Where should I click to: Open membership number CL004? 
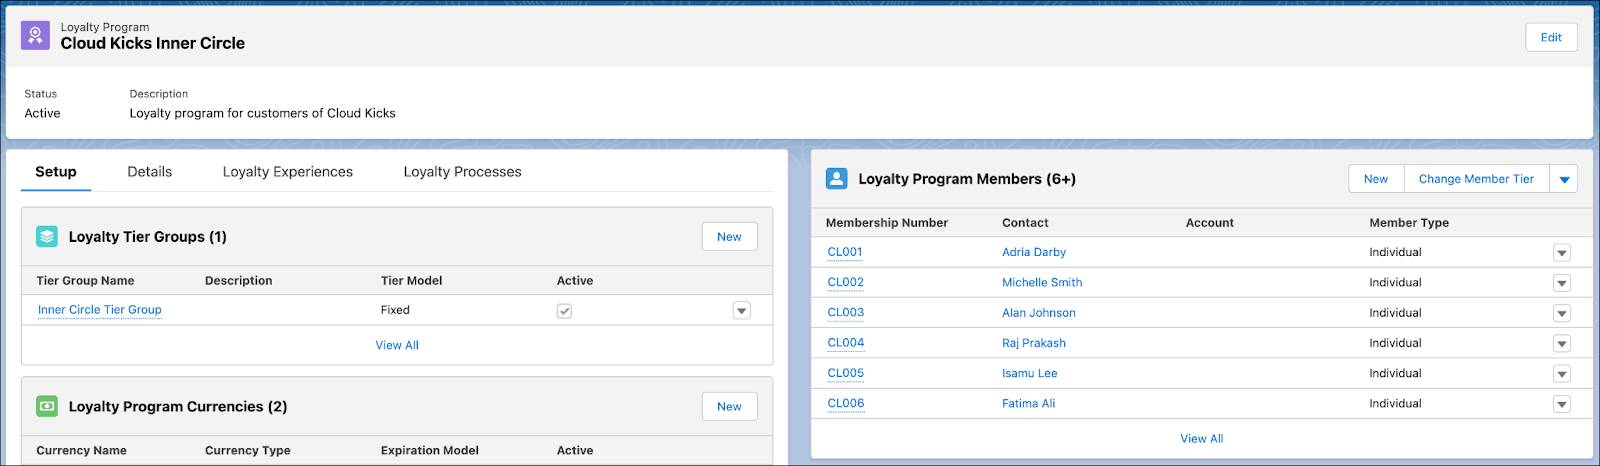point(846,342)
